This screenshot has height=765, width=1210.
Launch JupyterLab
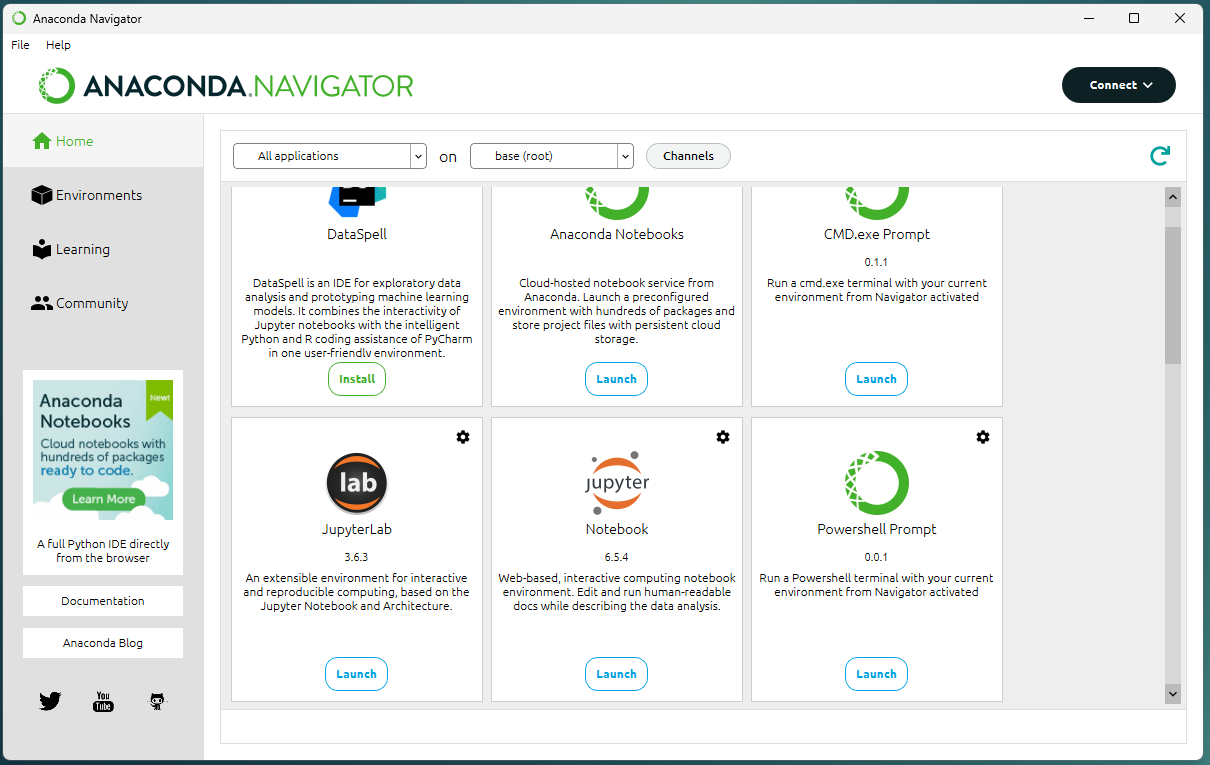[x=356, y=674]
